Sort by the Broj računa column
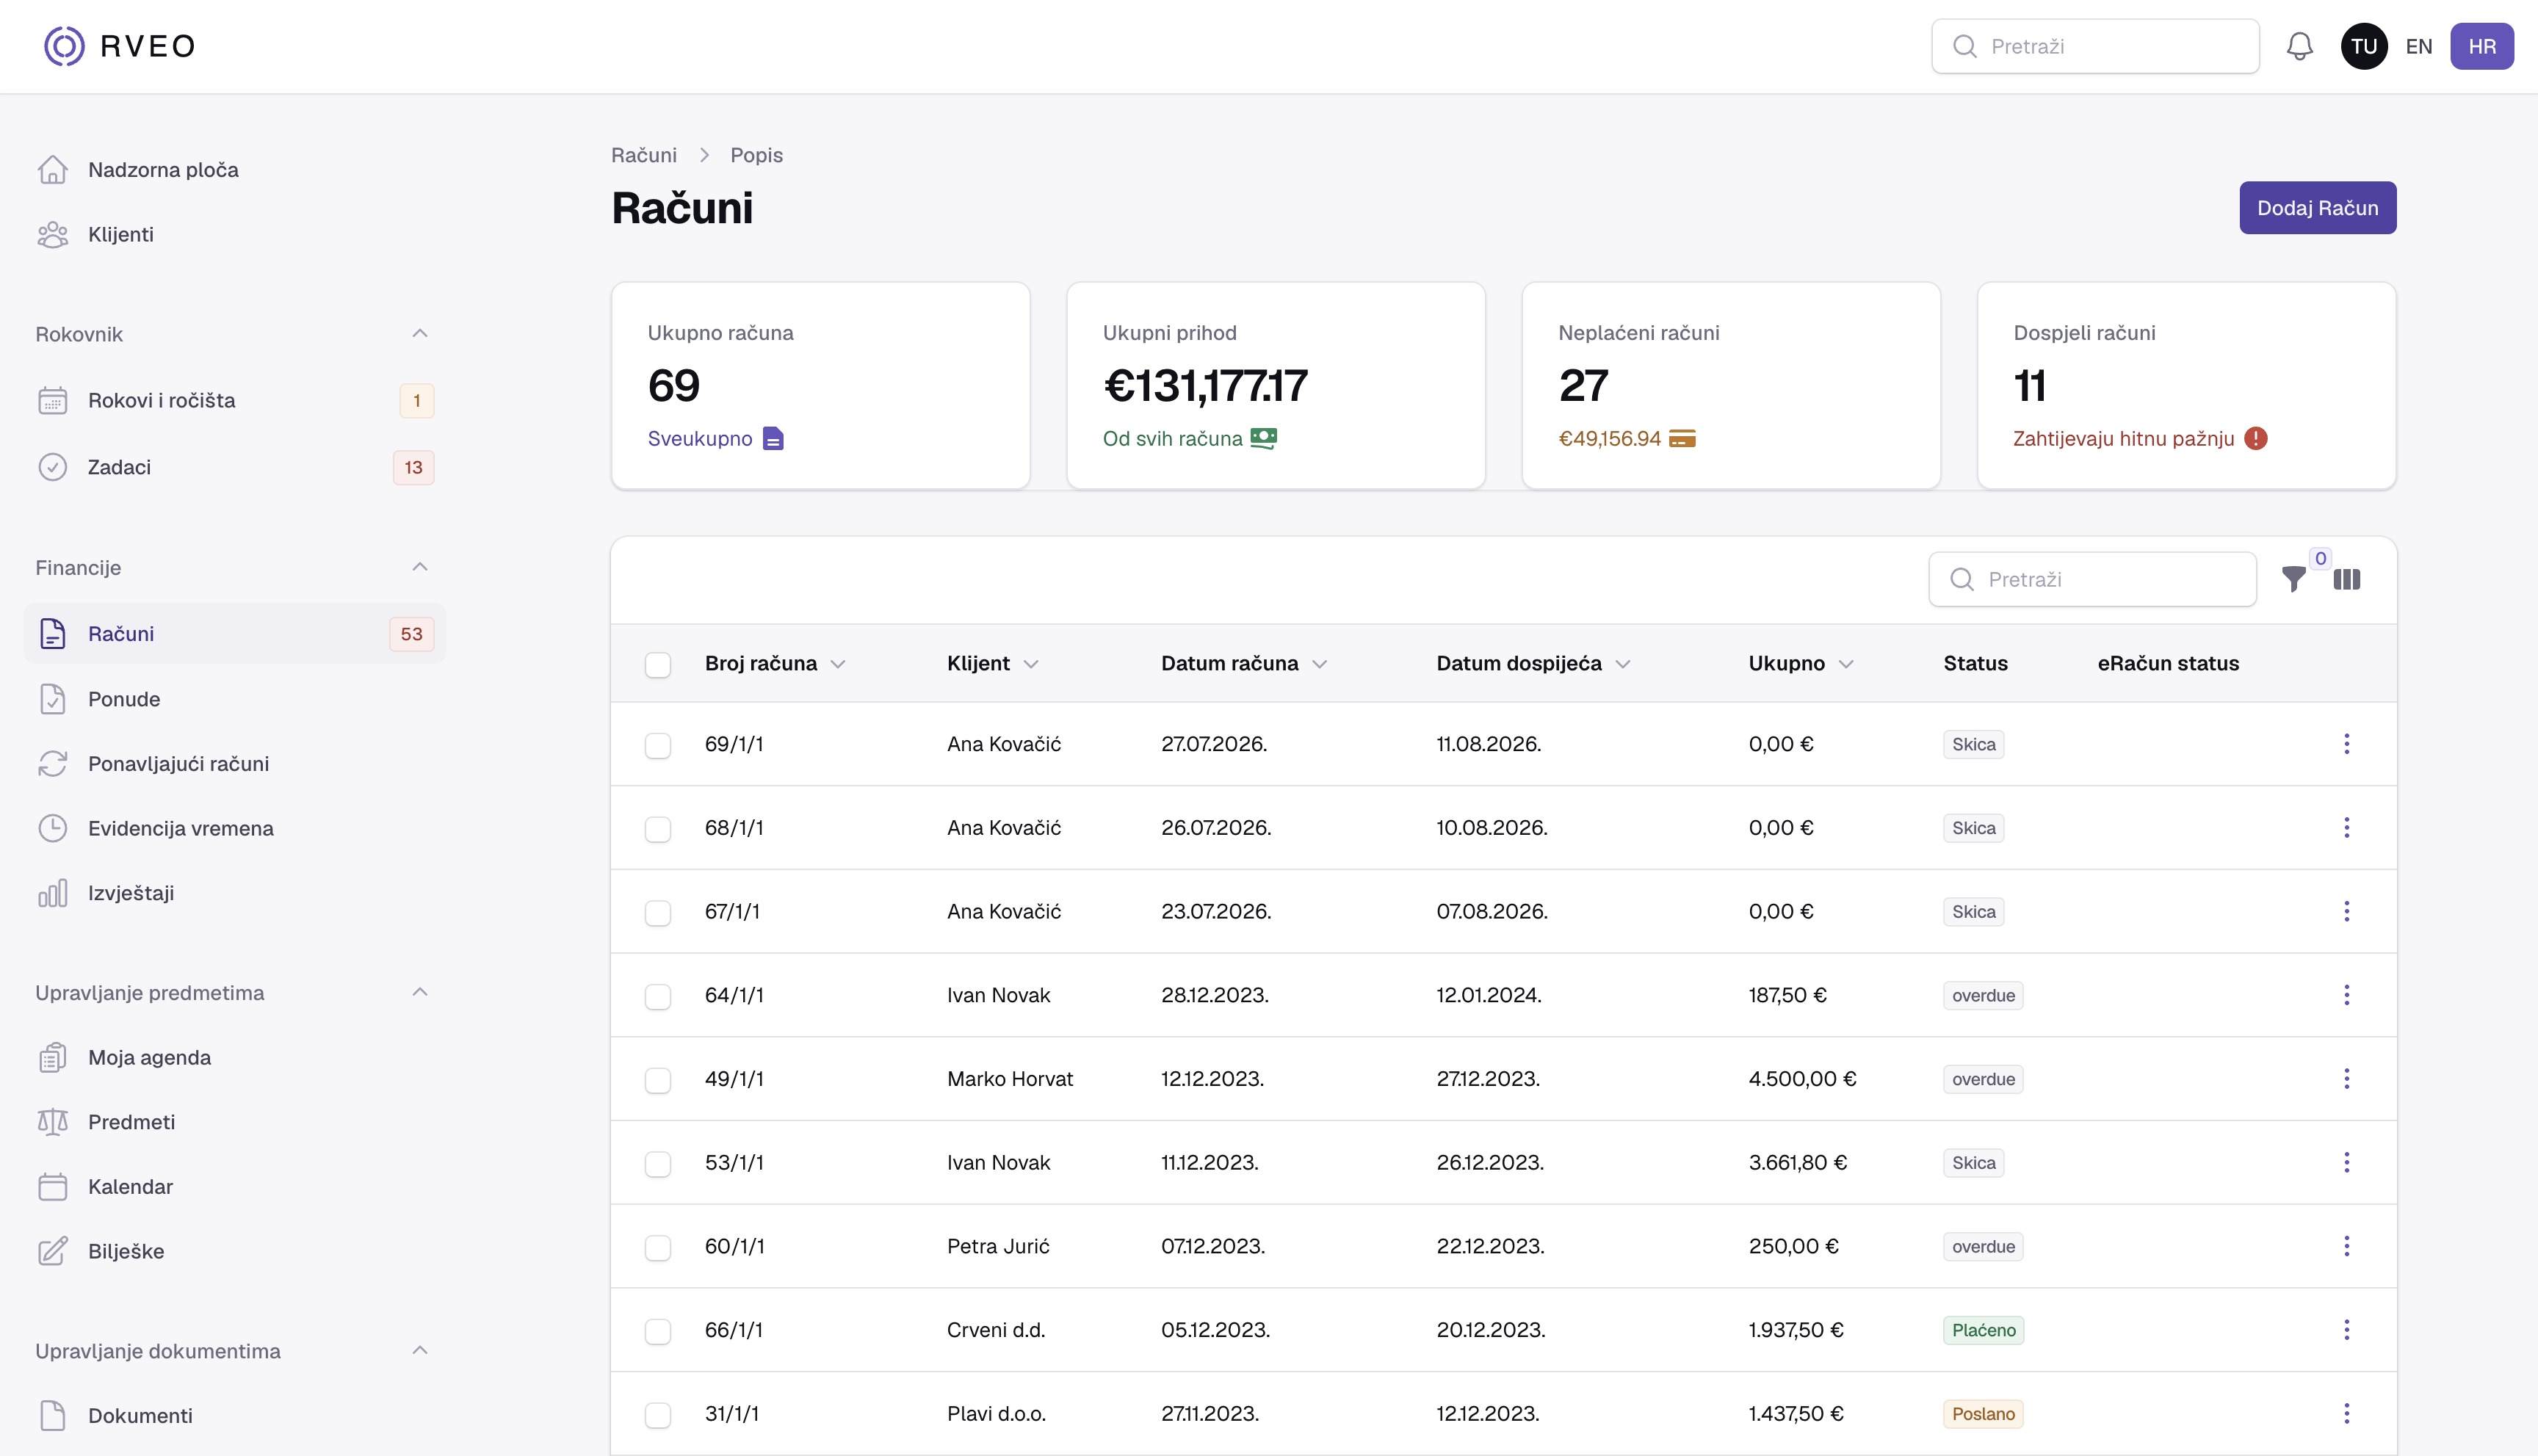This screenshot has width=2538, height=1456. click(775, 663)
